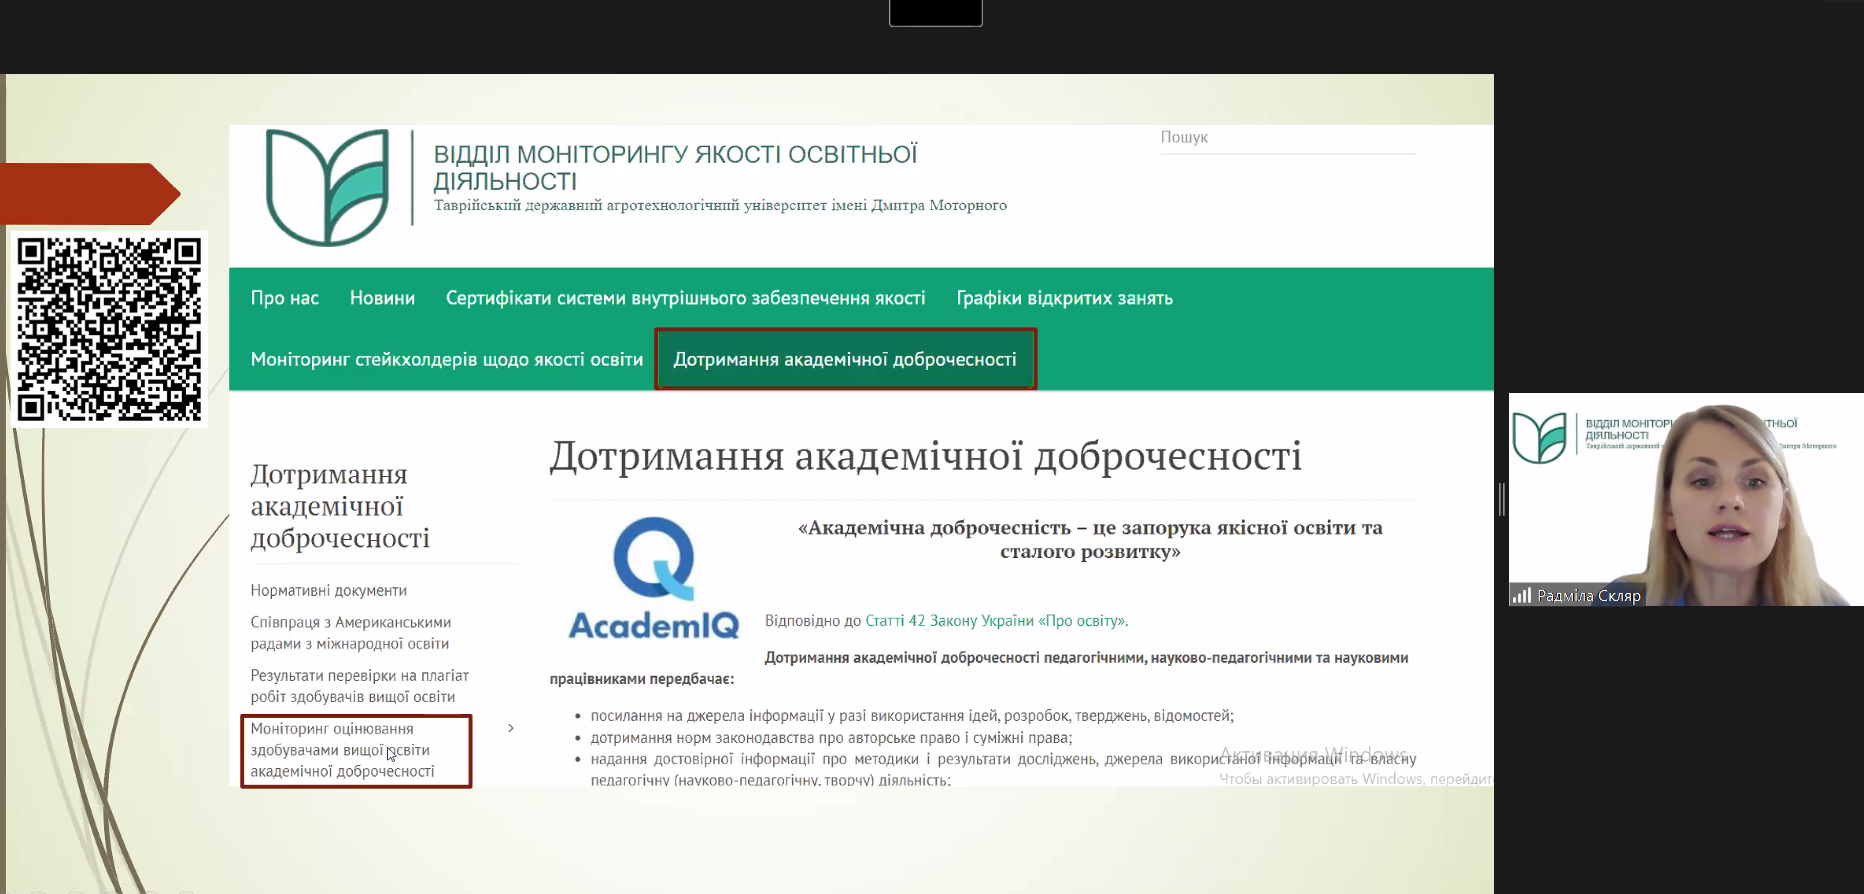
Task: Open Моніторинг оцінювання здобувачами вищої освіти link
Action: 343,750
